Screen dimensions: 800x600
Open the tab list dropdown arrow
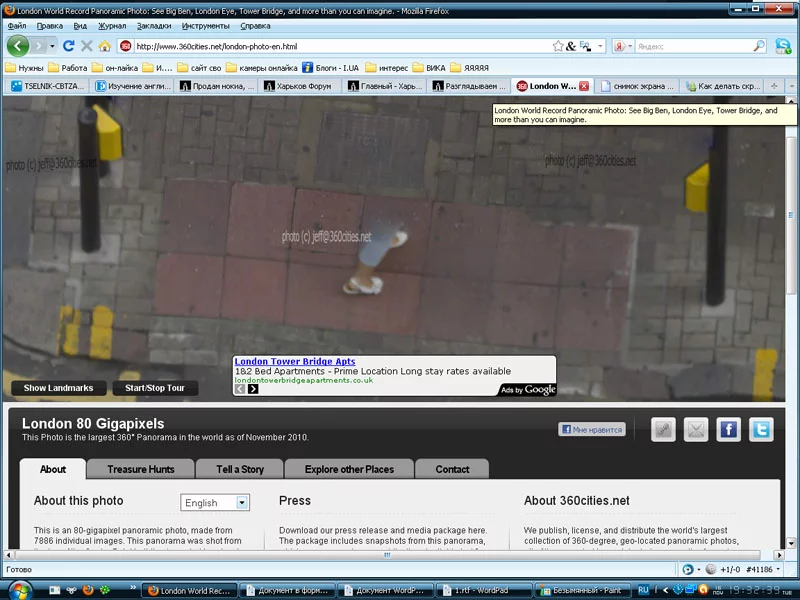pos(791,86)
